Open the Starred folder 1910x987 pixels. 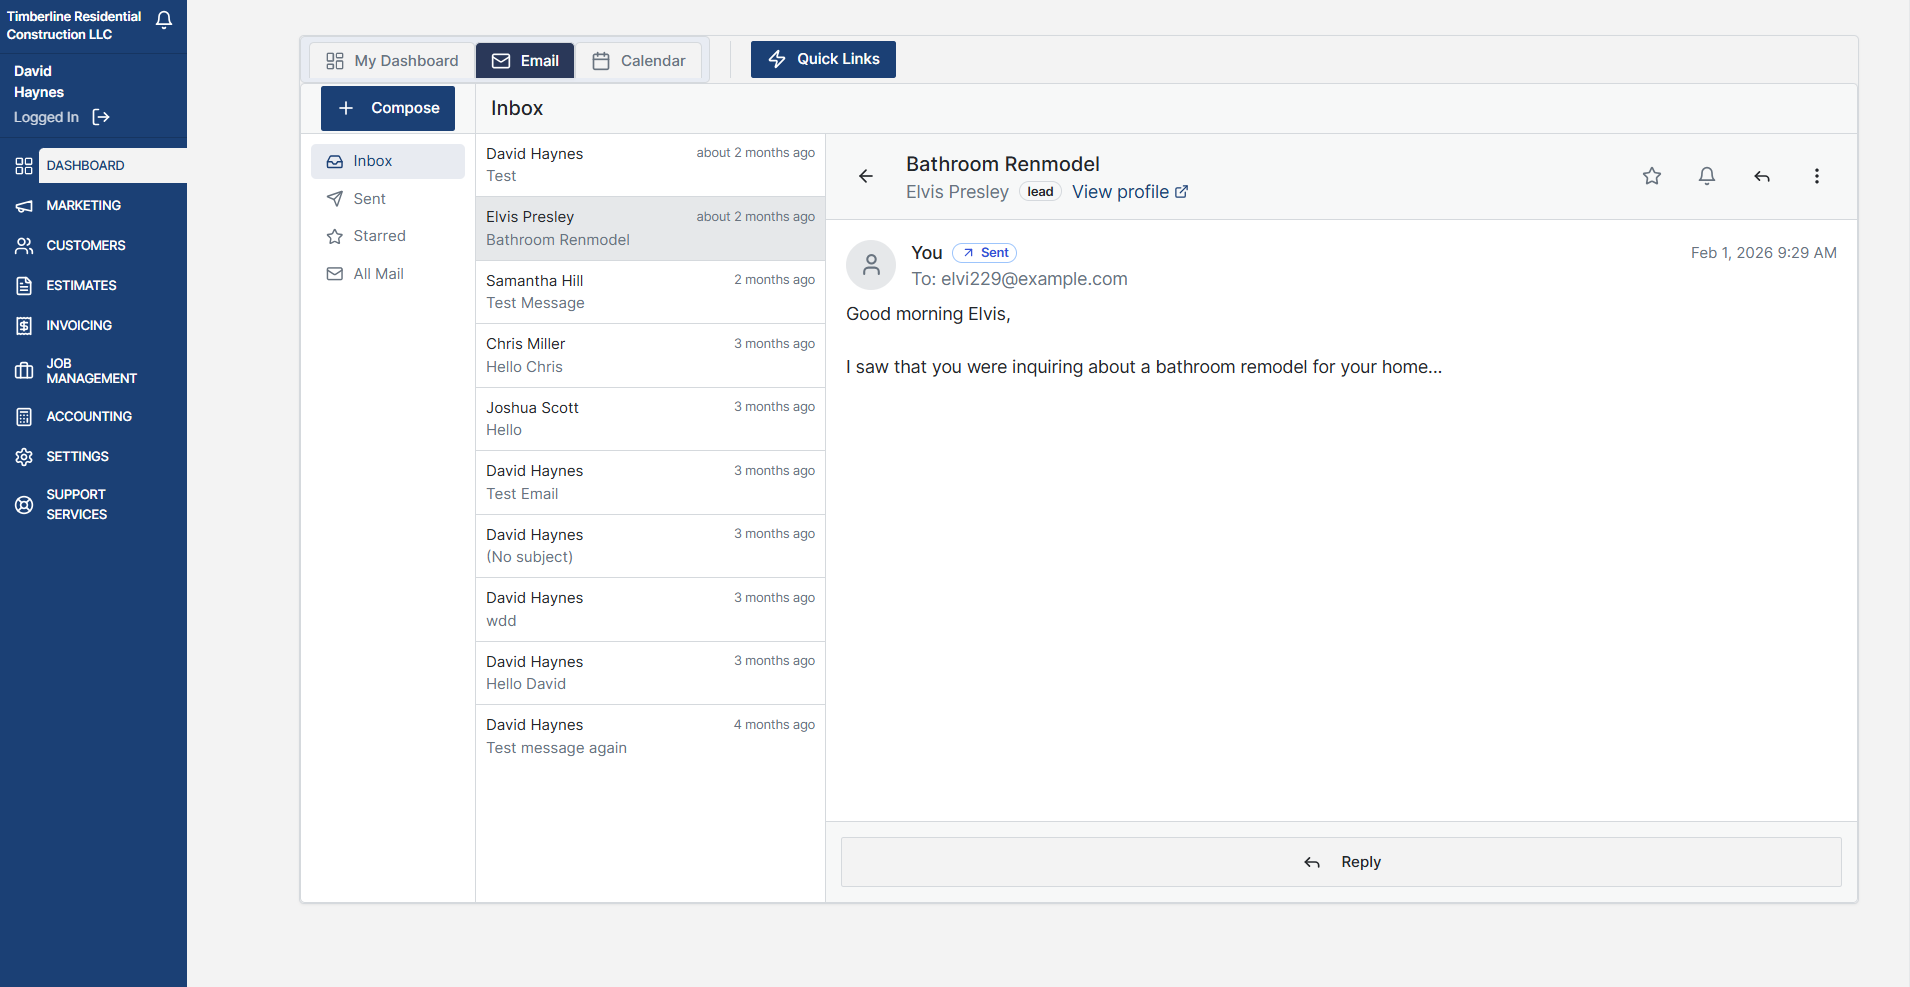[388, 236]
